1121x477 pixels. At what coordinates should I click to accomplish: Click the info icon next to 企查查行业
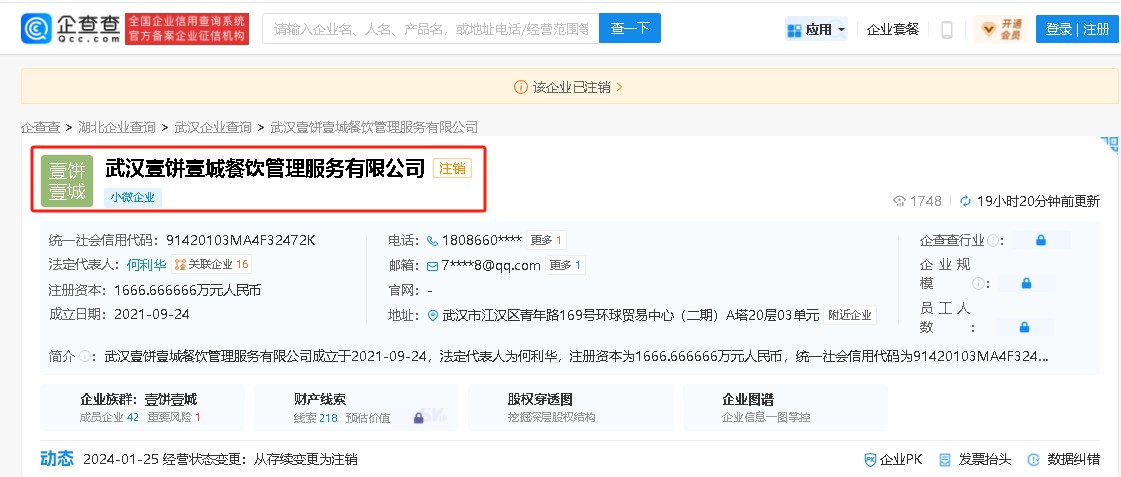pos(993,240)
